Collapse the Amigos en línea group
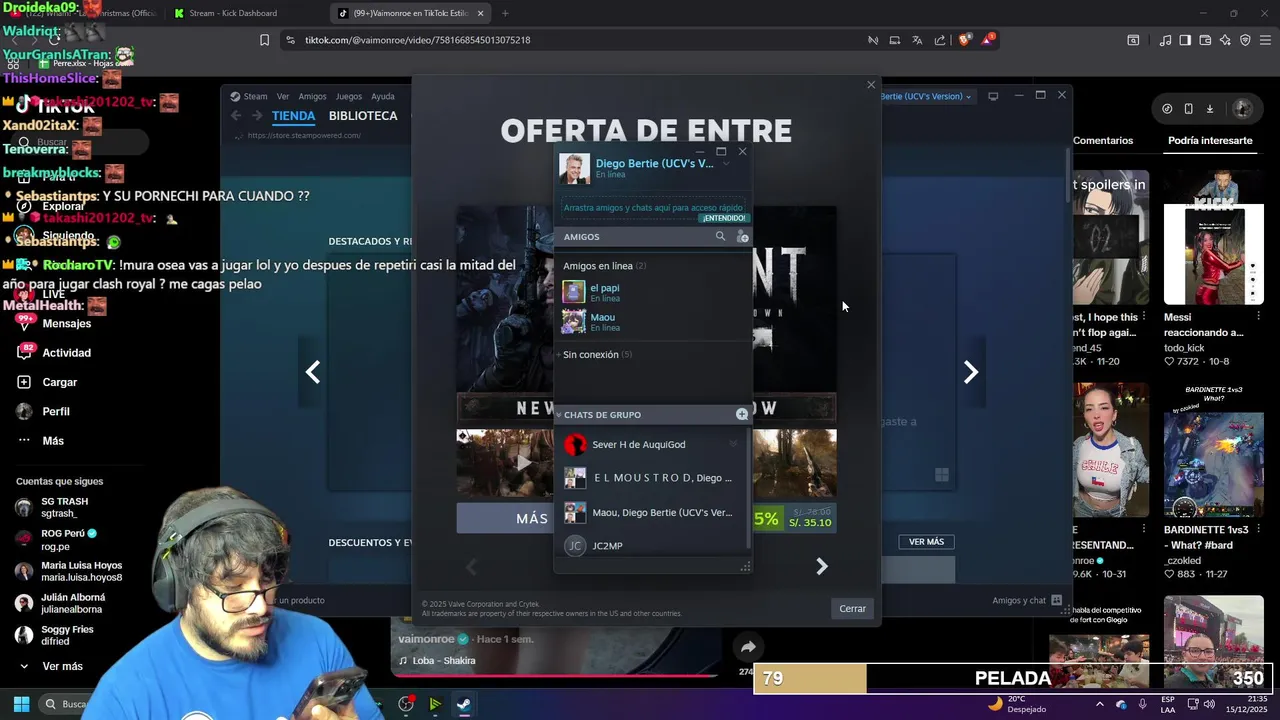 pyautogui.click(x=604, y=266)
